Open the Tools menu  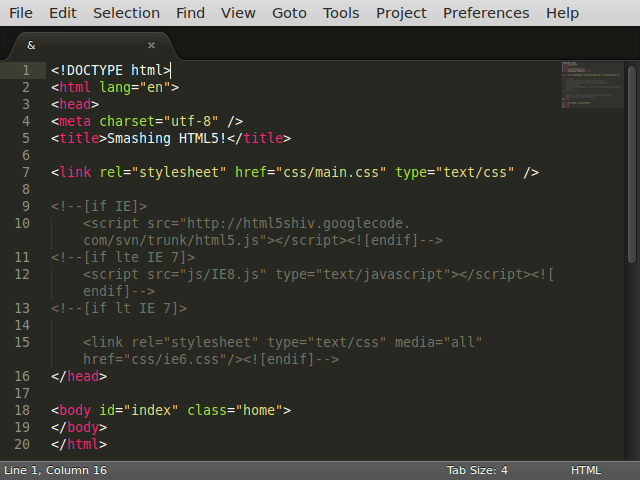pos(341,13)
